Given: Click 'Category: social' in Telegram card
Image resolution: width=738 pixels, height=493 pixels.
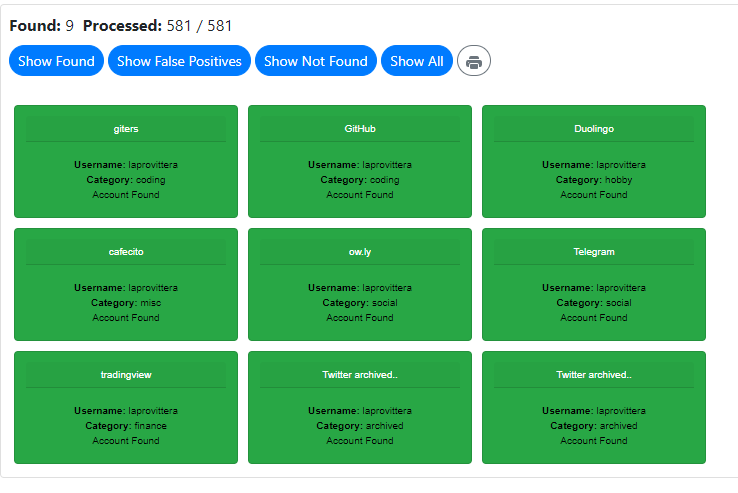Looking at the screenshot, I should [594, 302].
